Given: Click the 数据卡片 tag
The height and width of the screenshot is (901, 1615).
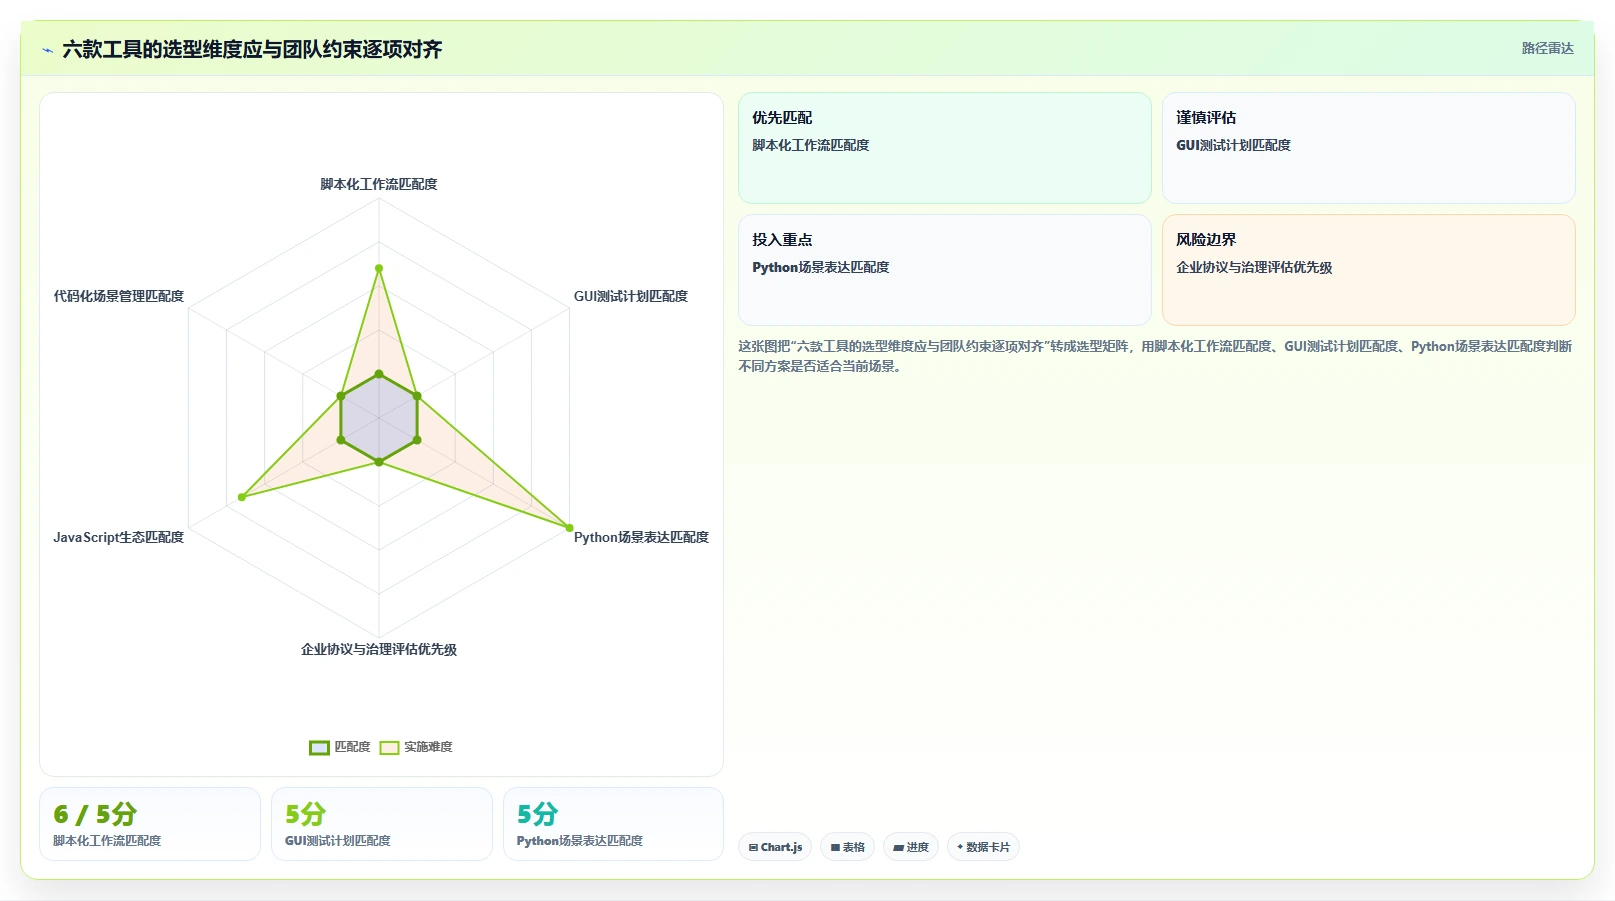Looking at the screenshot, I should 983,847.
